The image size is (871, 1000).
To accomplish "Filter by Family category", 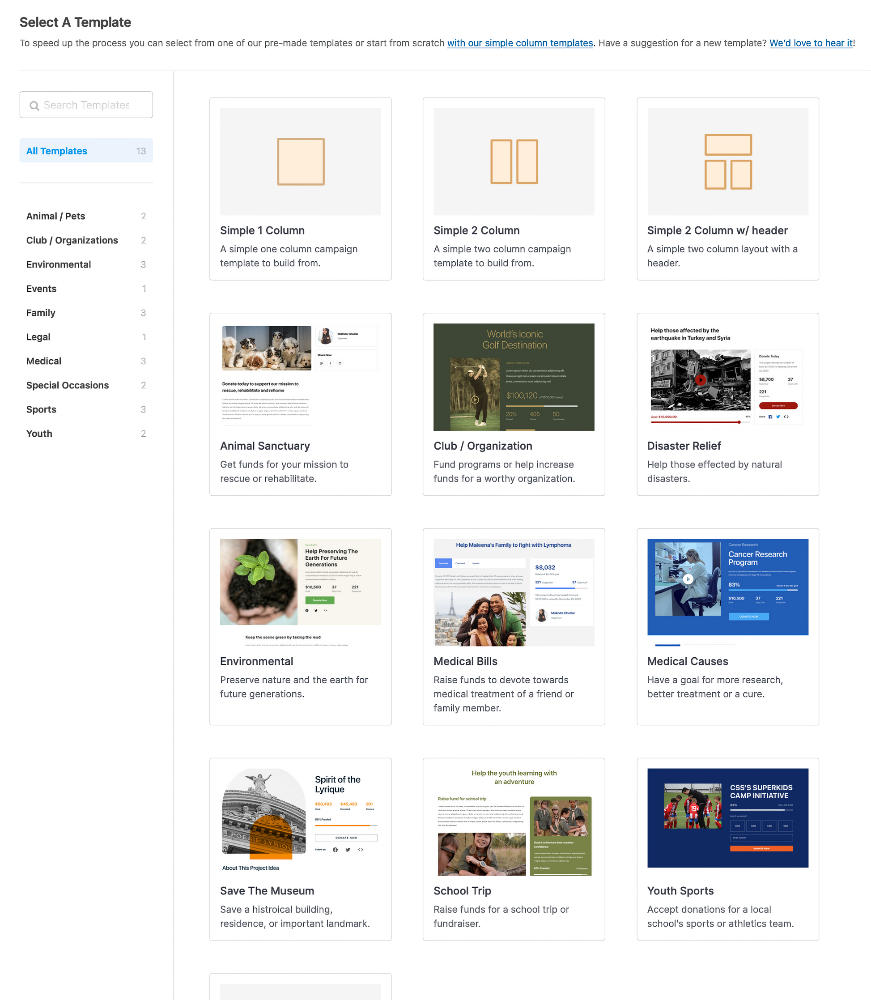I will [x=86, y=313].
